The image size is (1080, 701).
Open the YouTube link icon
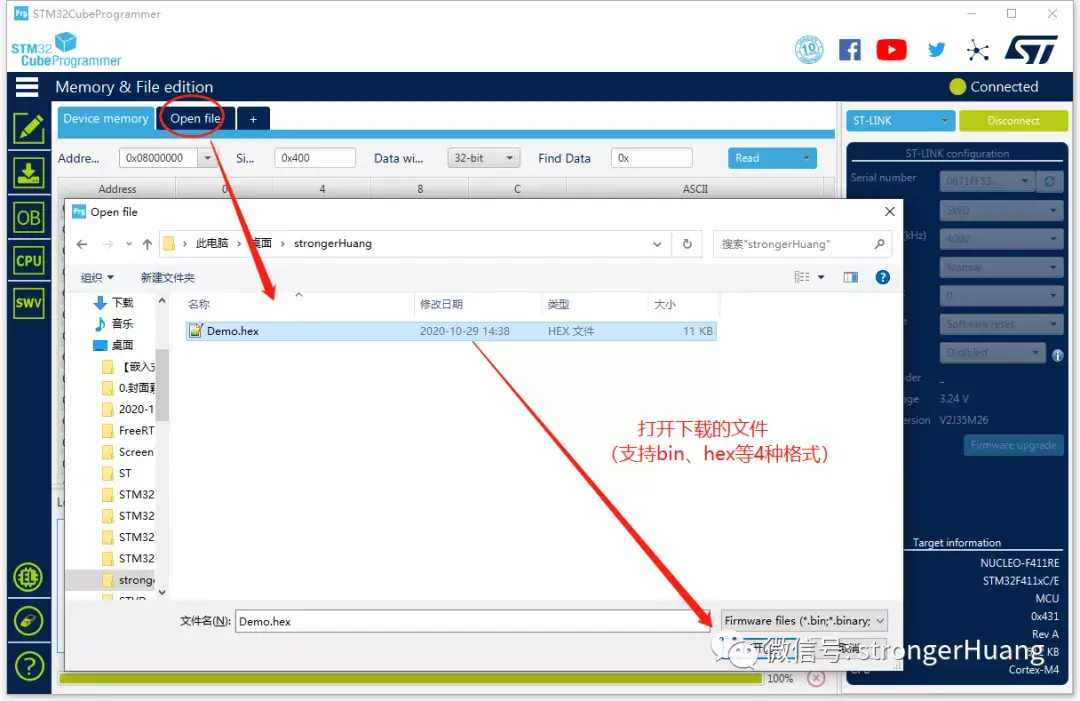(891, 50)
